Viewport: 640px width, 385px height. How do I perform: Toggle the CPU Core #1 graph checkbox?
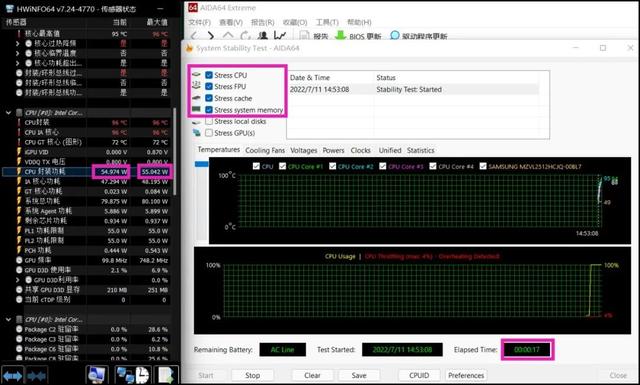tap(282, 166)
